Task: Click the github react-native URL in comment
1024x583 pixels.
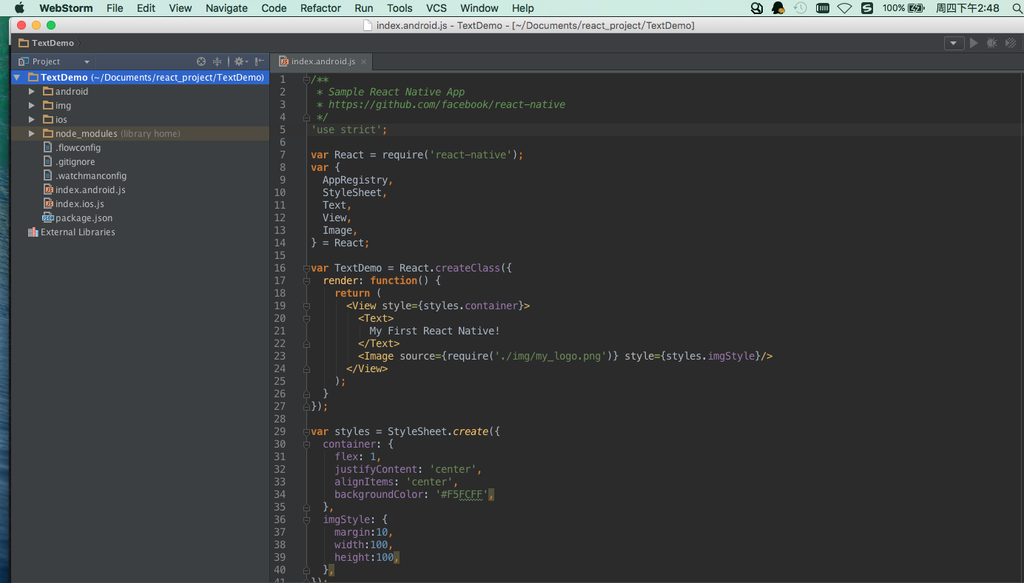Action: 447,104
